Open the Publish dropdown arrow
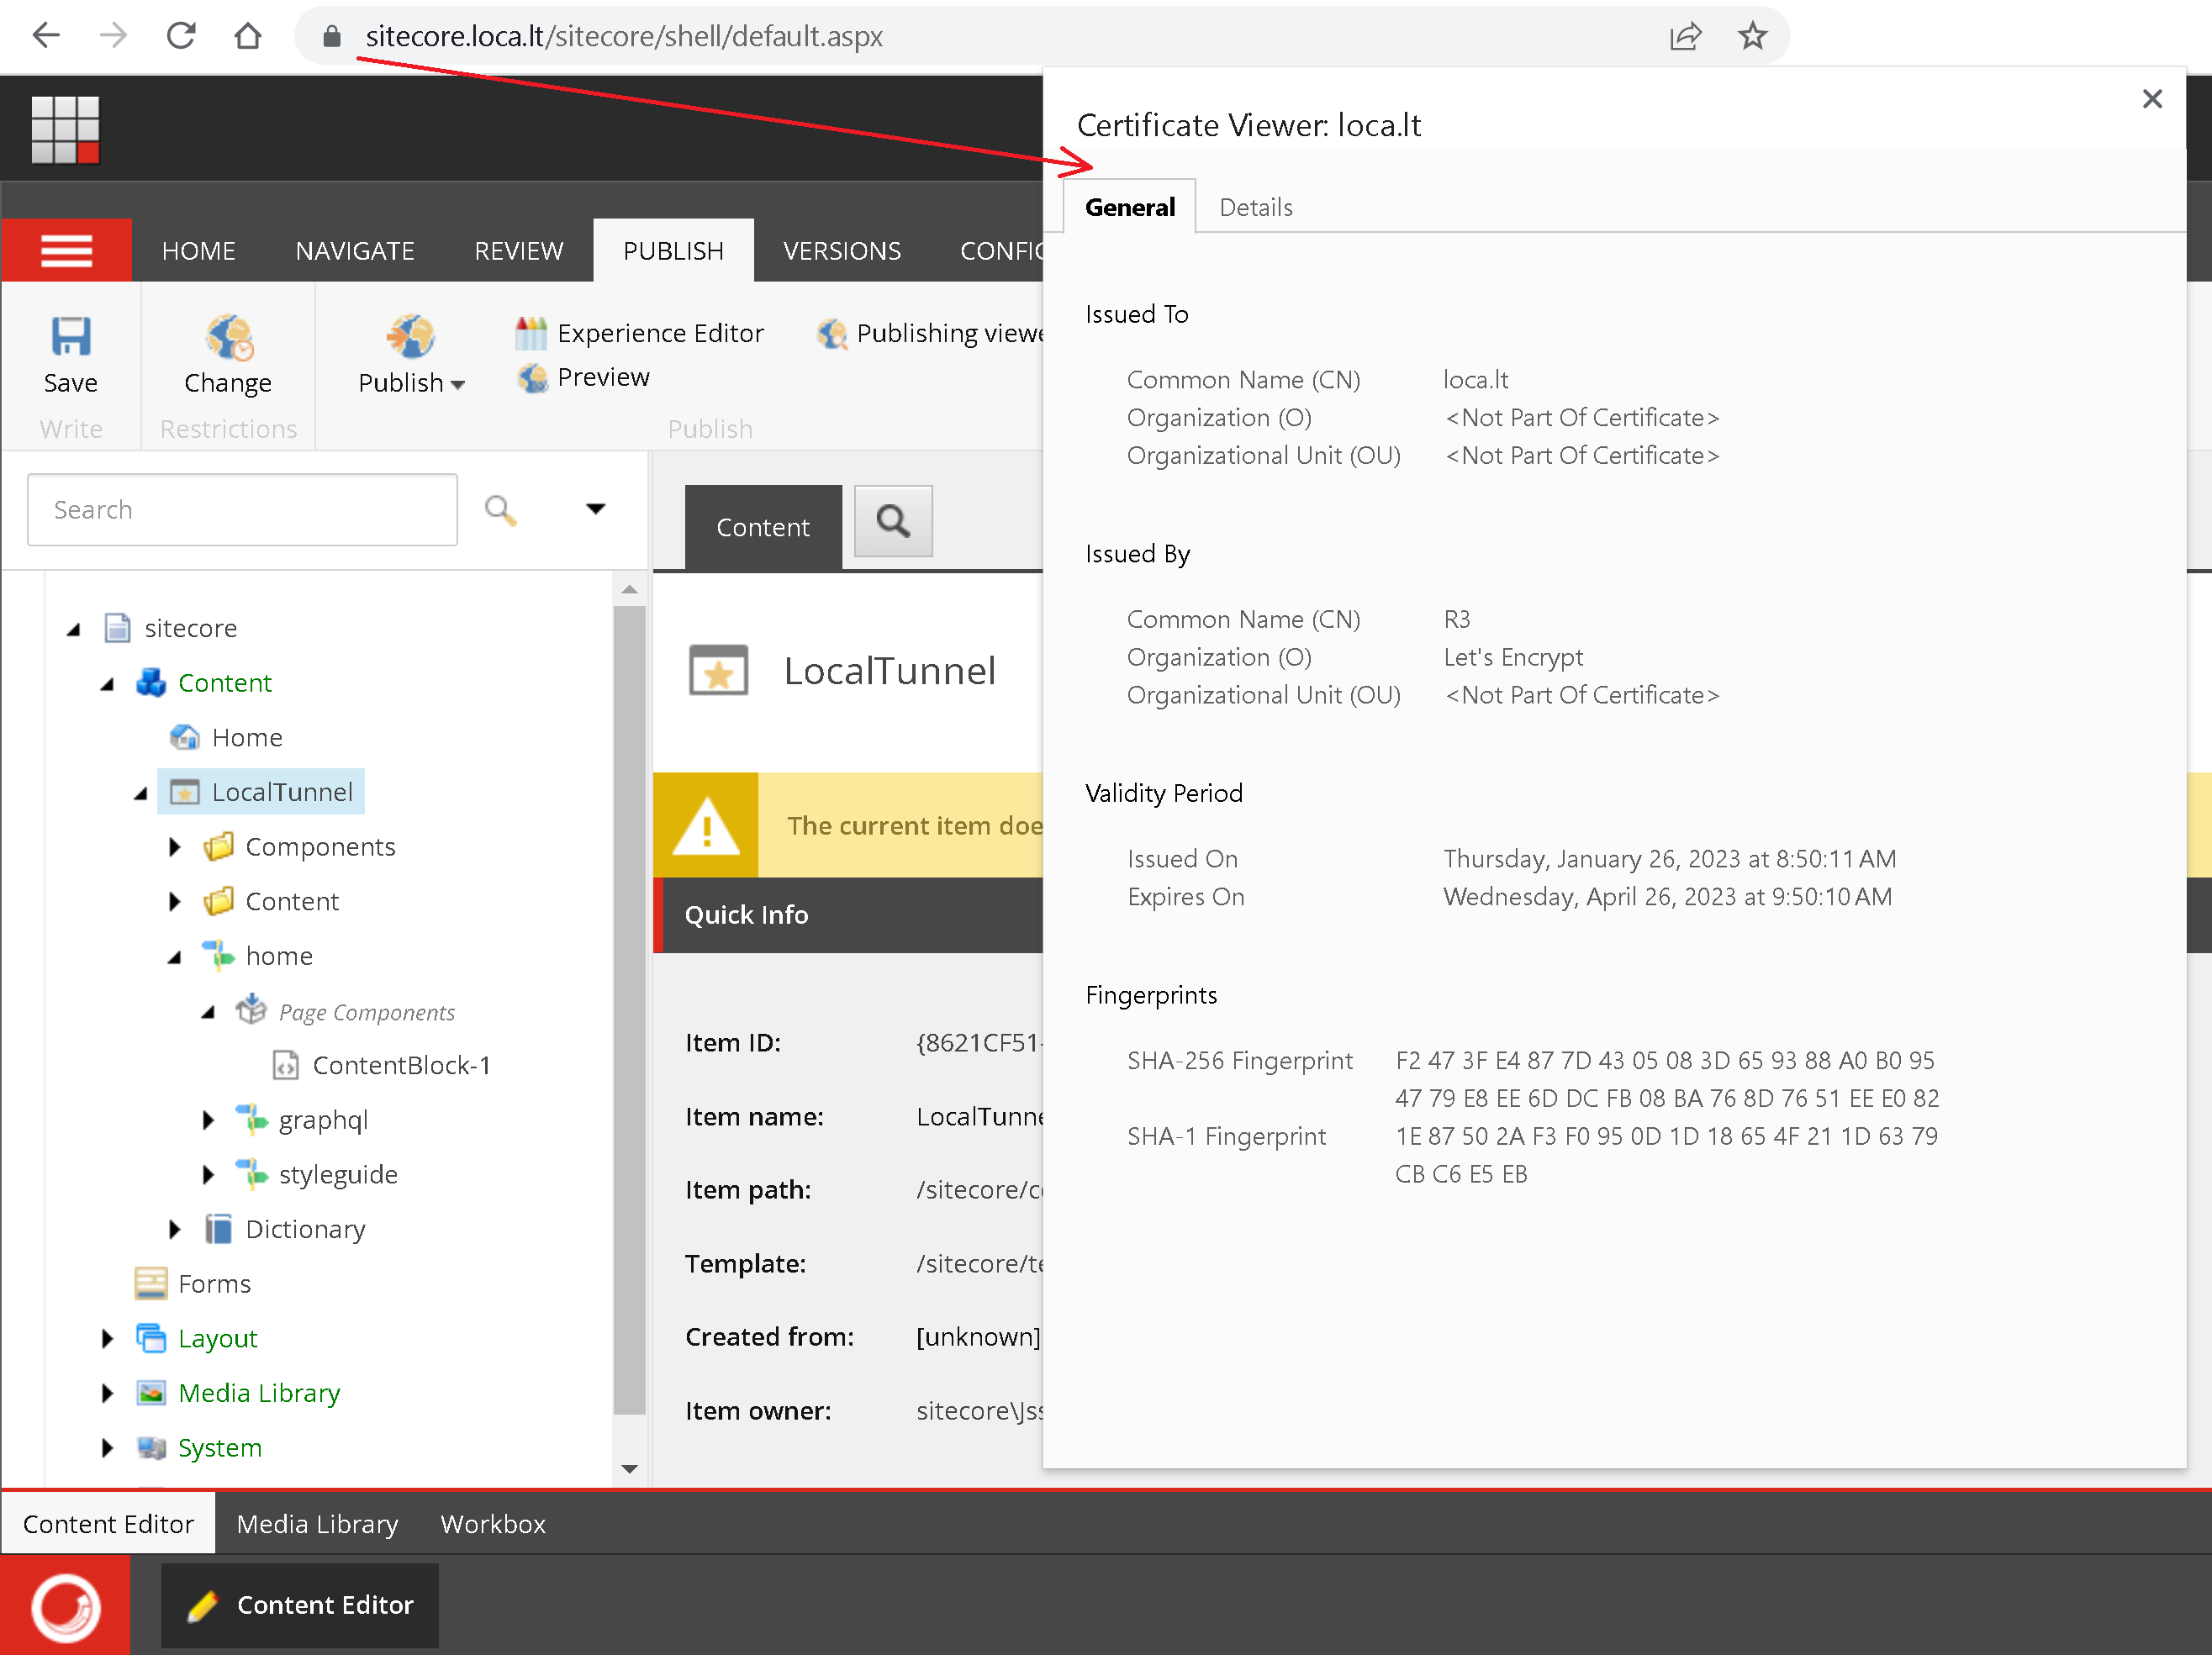This screenshot has width=2212, height=1655. [x=458, y=384]
